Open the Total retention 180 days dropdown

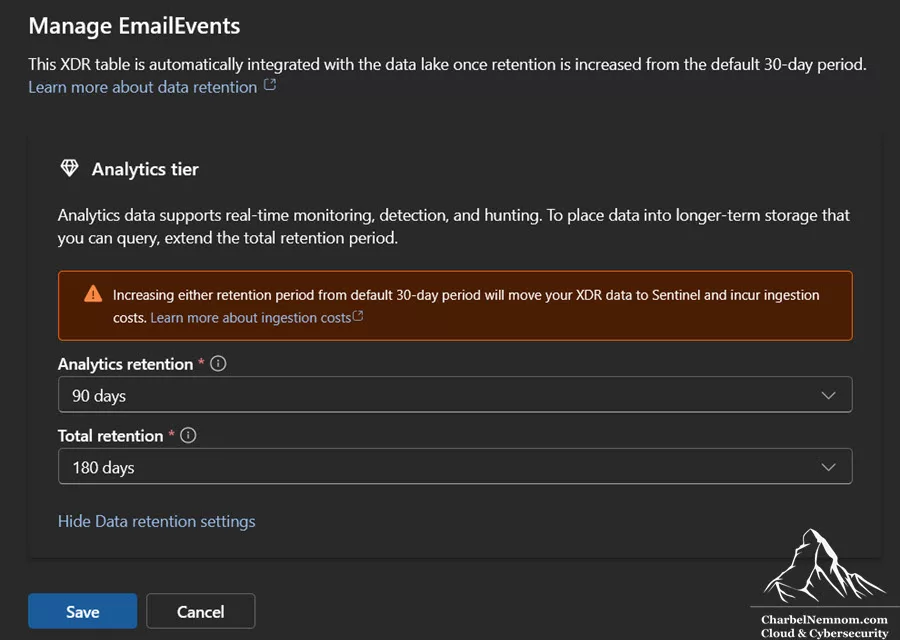(x=455, y=467)
